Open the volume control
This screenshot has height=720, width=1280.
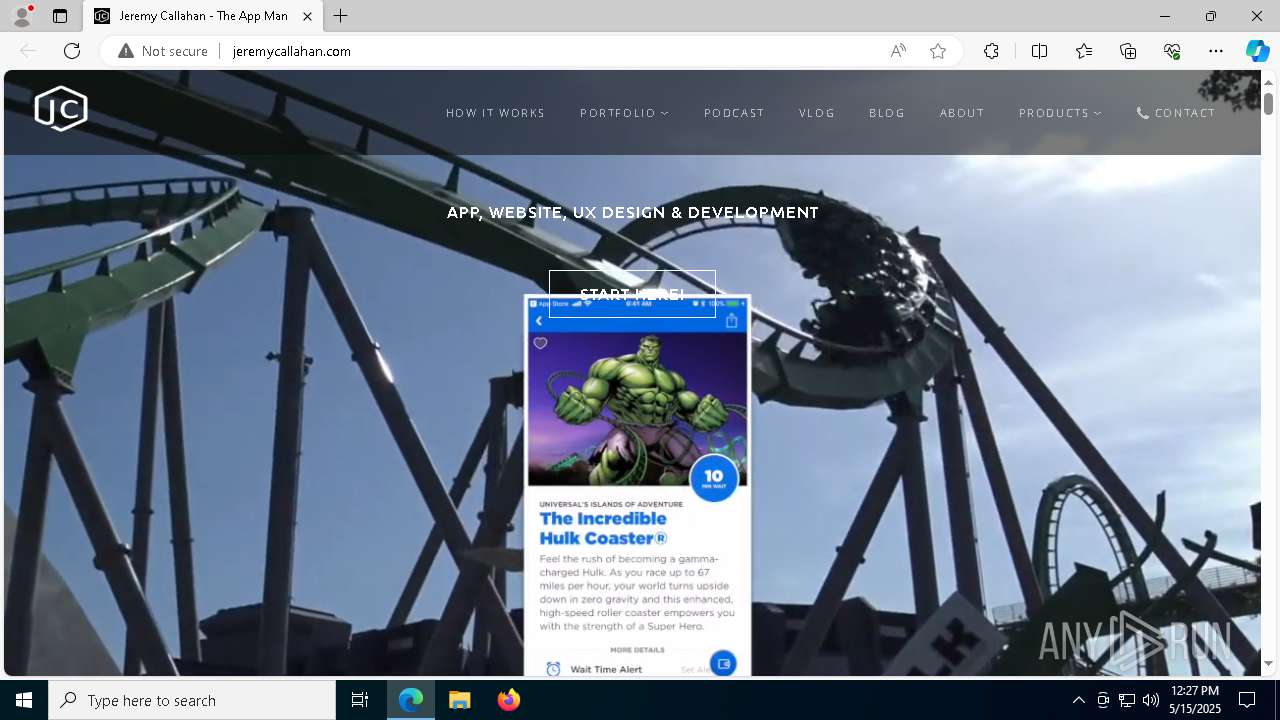[x=1151, y=700]
